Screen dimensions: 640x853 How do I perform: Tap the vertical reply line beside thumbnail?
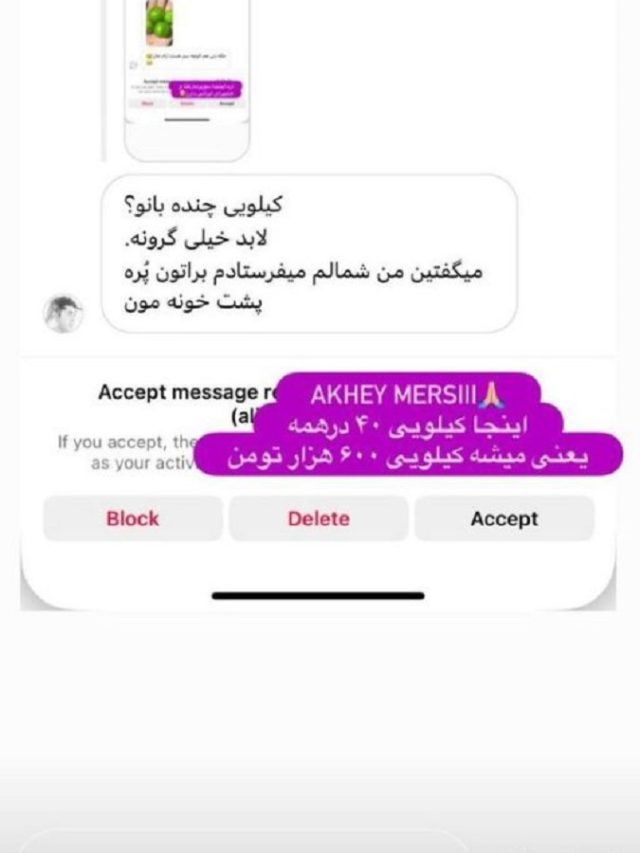[103, 80]
